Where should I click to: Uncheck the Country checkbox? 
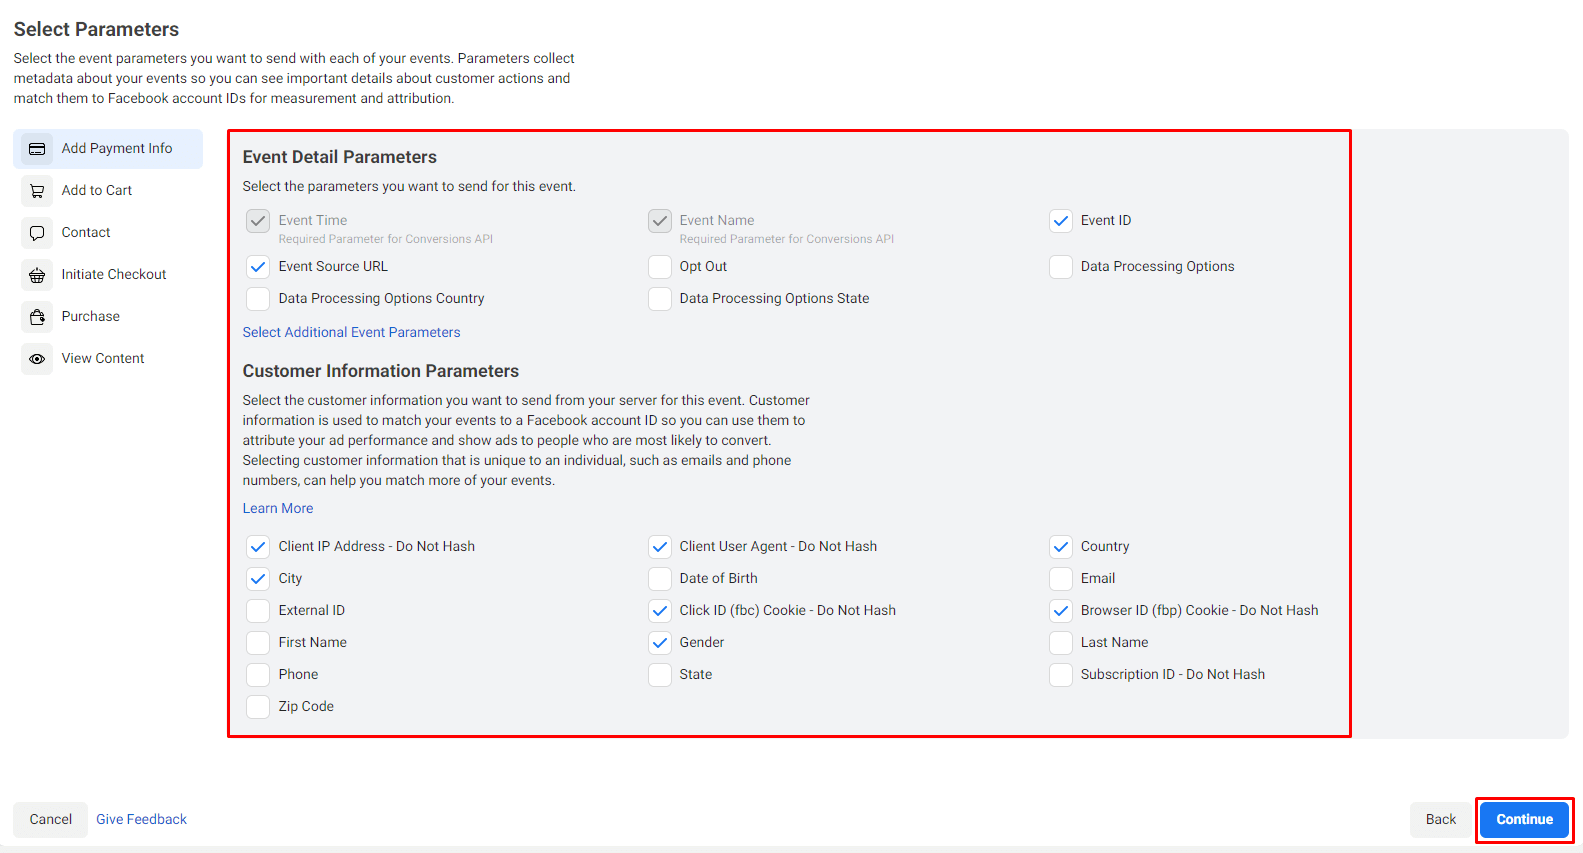click(1061, 547)
